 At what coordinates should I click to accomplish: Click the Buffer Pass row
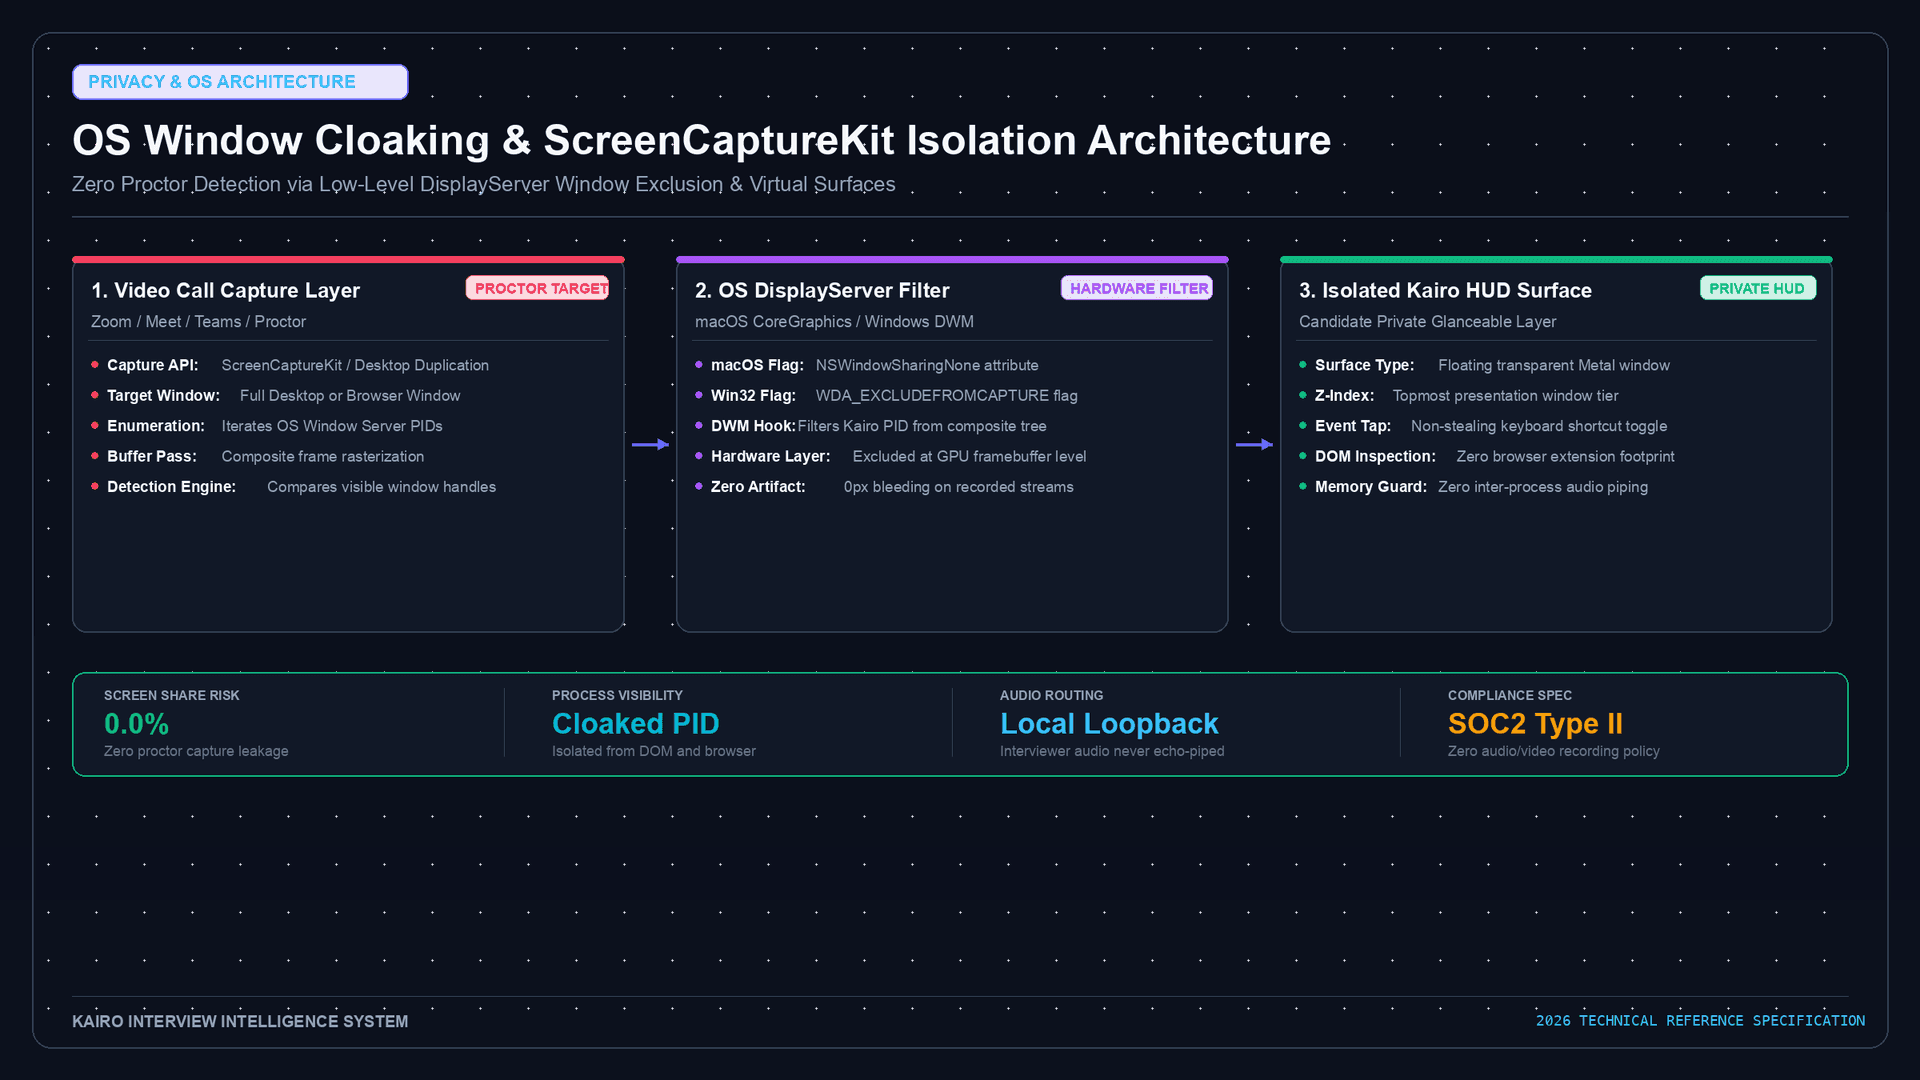[258, 457]
